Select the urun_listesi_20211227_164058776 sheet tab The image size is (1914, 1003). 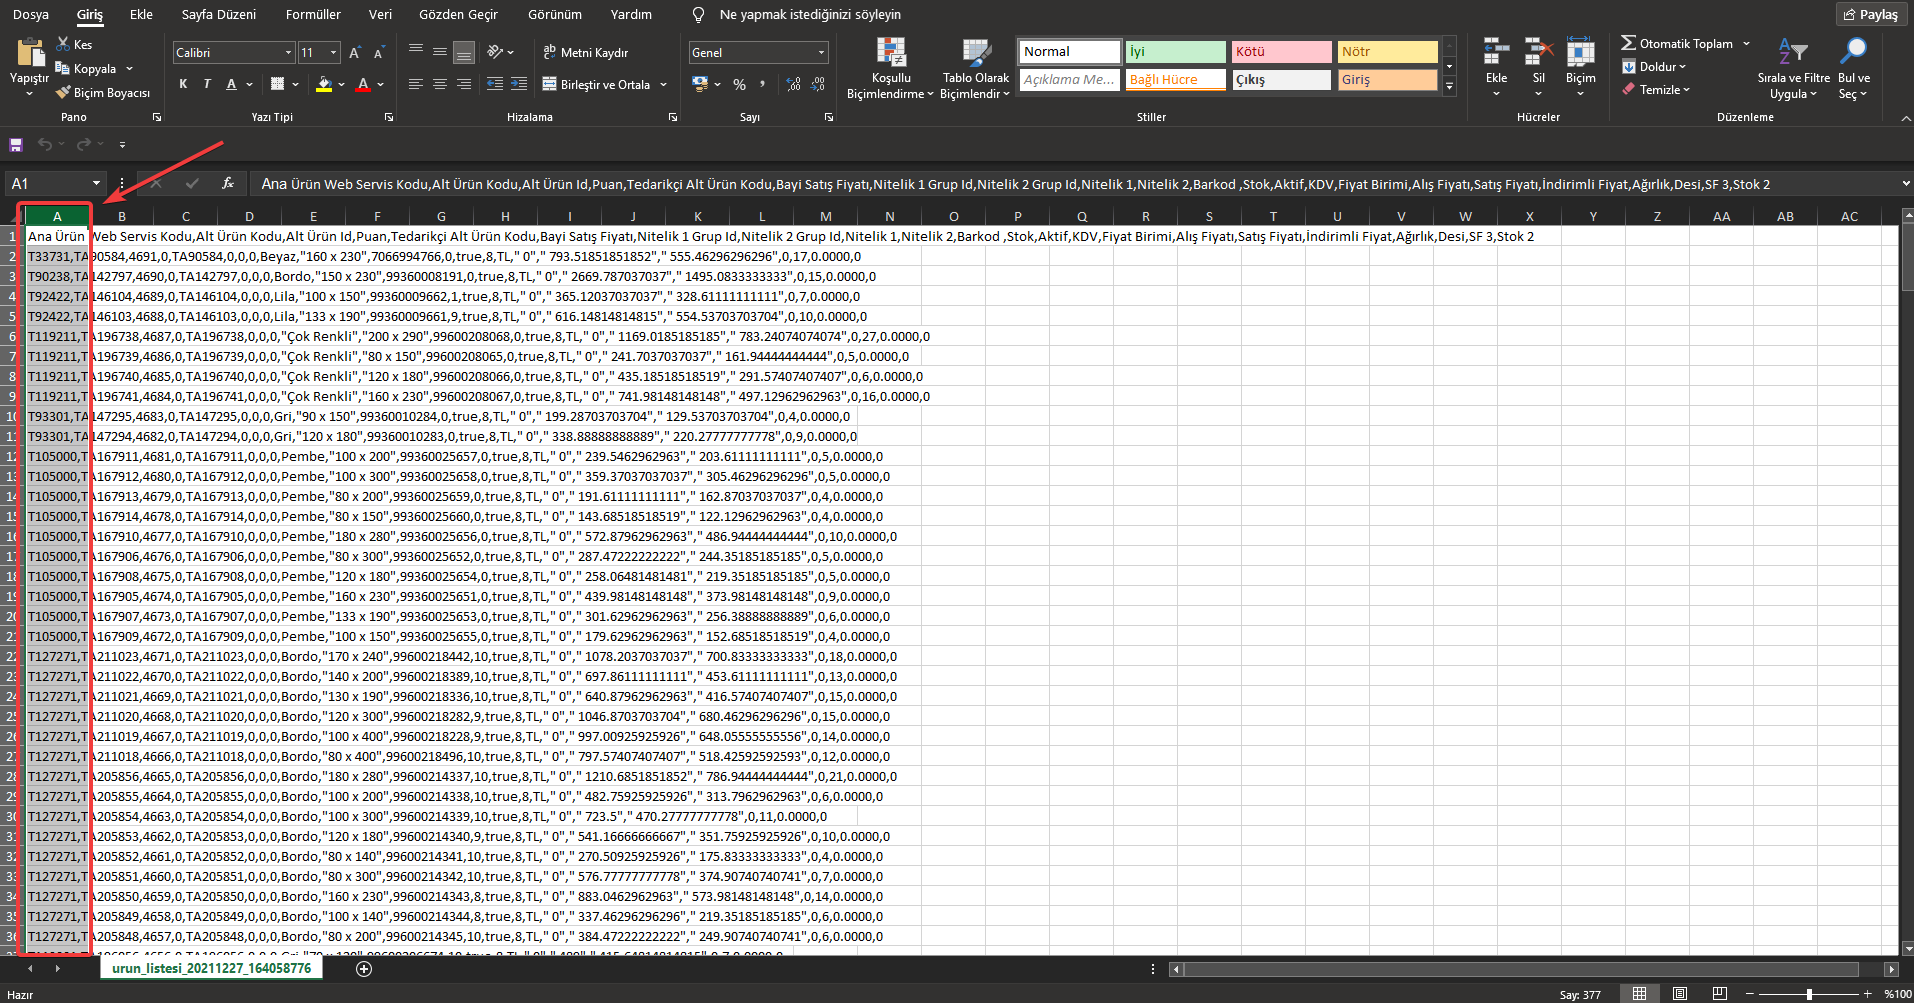tap(211, 968)
